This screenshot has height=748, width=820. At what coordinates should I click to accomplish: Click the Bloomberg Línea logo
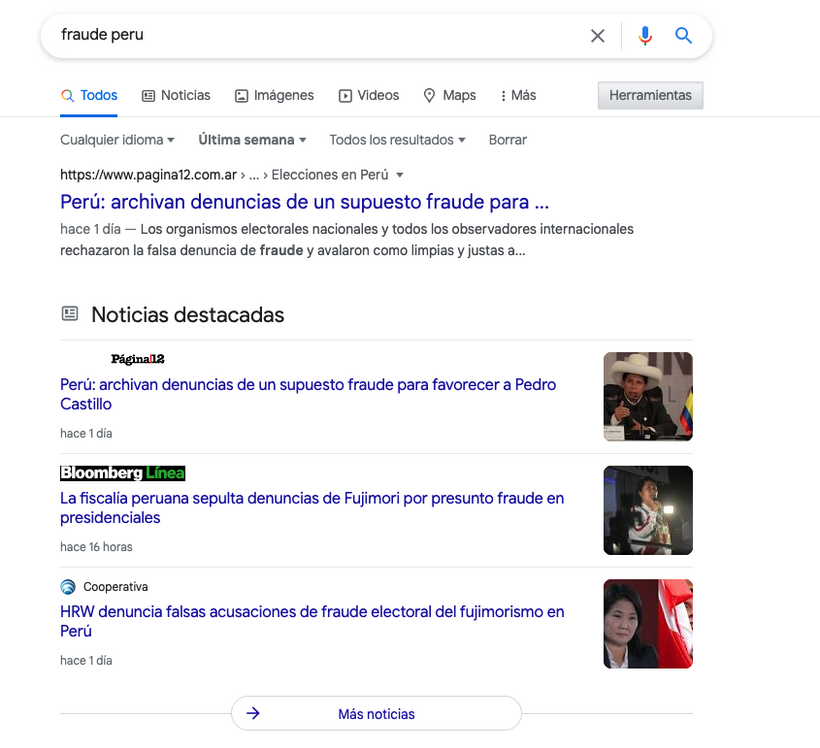point(122,473)
